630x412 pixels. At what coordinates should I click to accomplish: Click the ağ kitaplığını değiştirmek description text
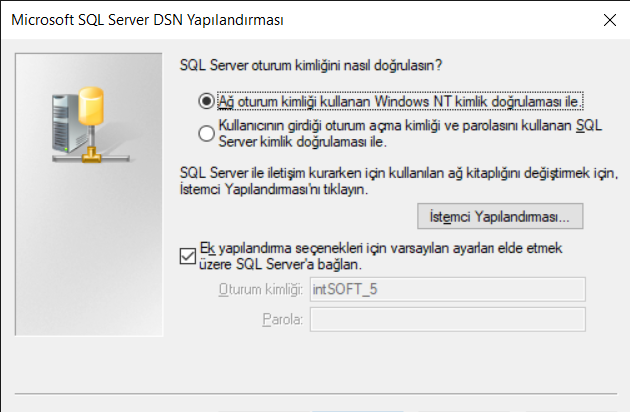[399, 181]
